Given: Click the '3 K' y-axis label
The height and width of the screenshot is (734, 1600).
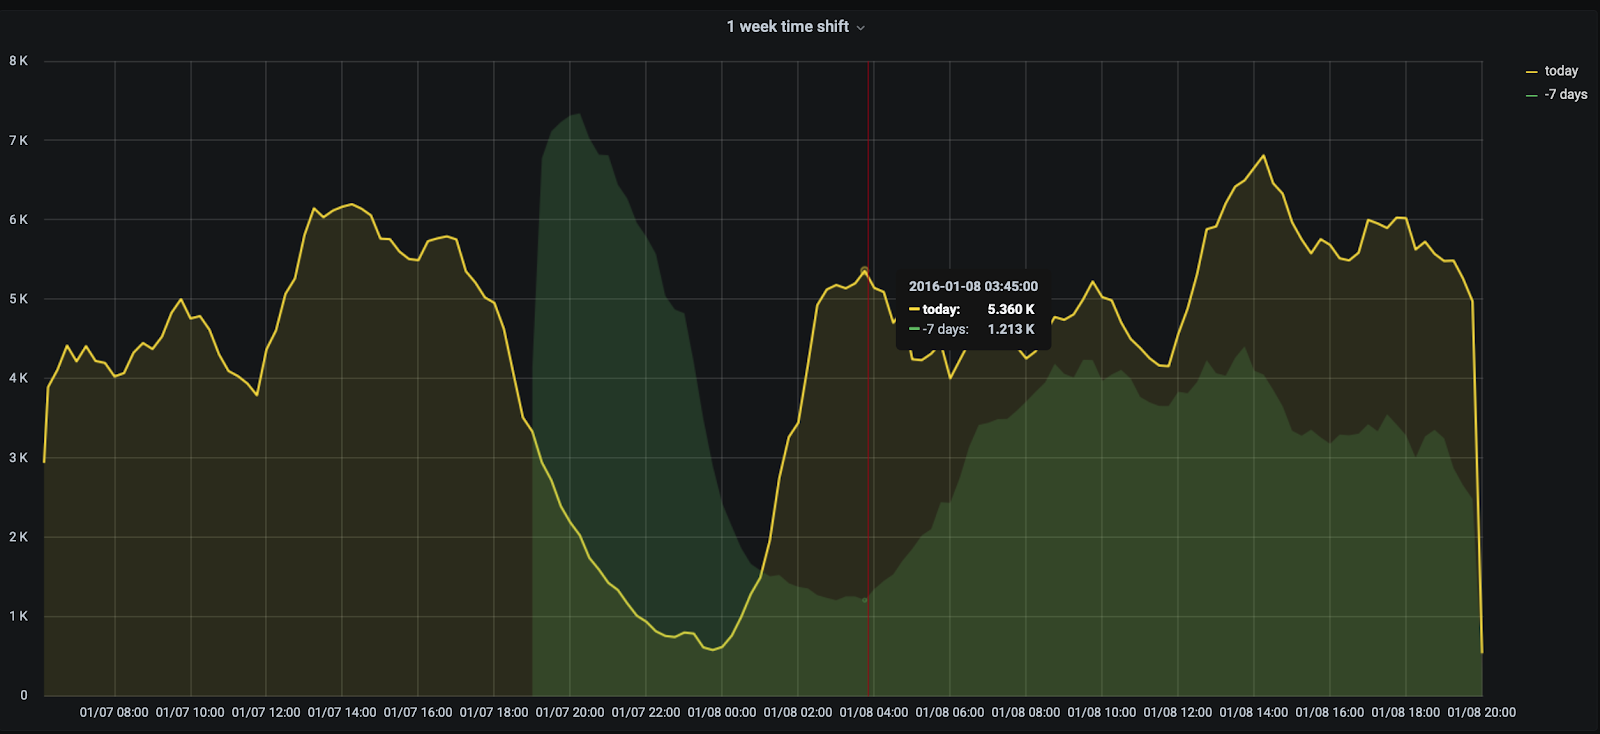Looking at the screenshot, I should coord(19,458).
